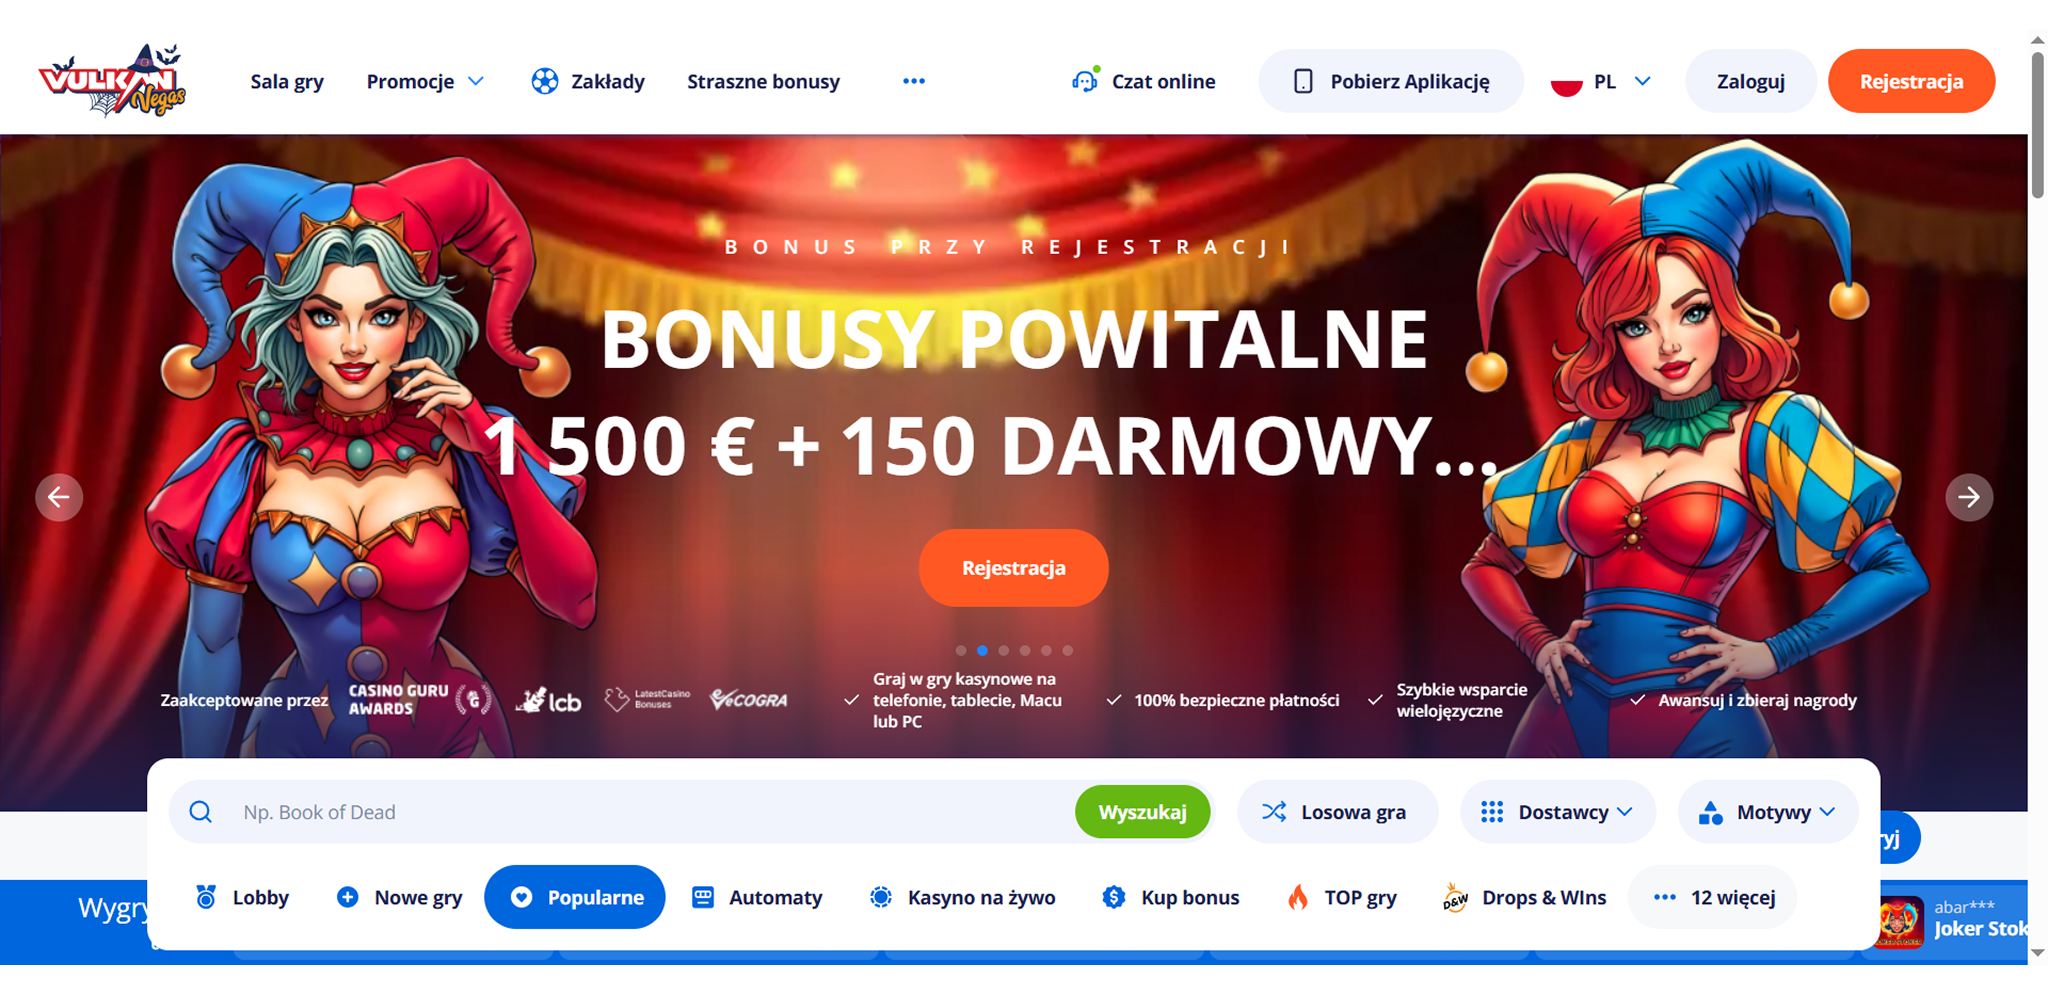This screenshot has width=2048, height=993.
Task: Click the eCOGRA certification logo
Action: tap(749, 700)
